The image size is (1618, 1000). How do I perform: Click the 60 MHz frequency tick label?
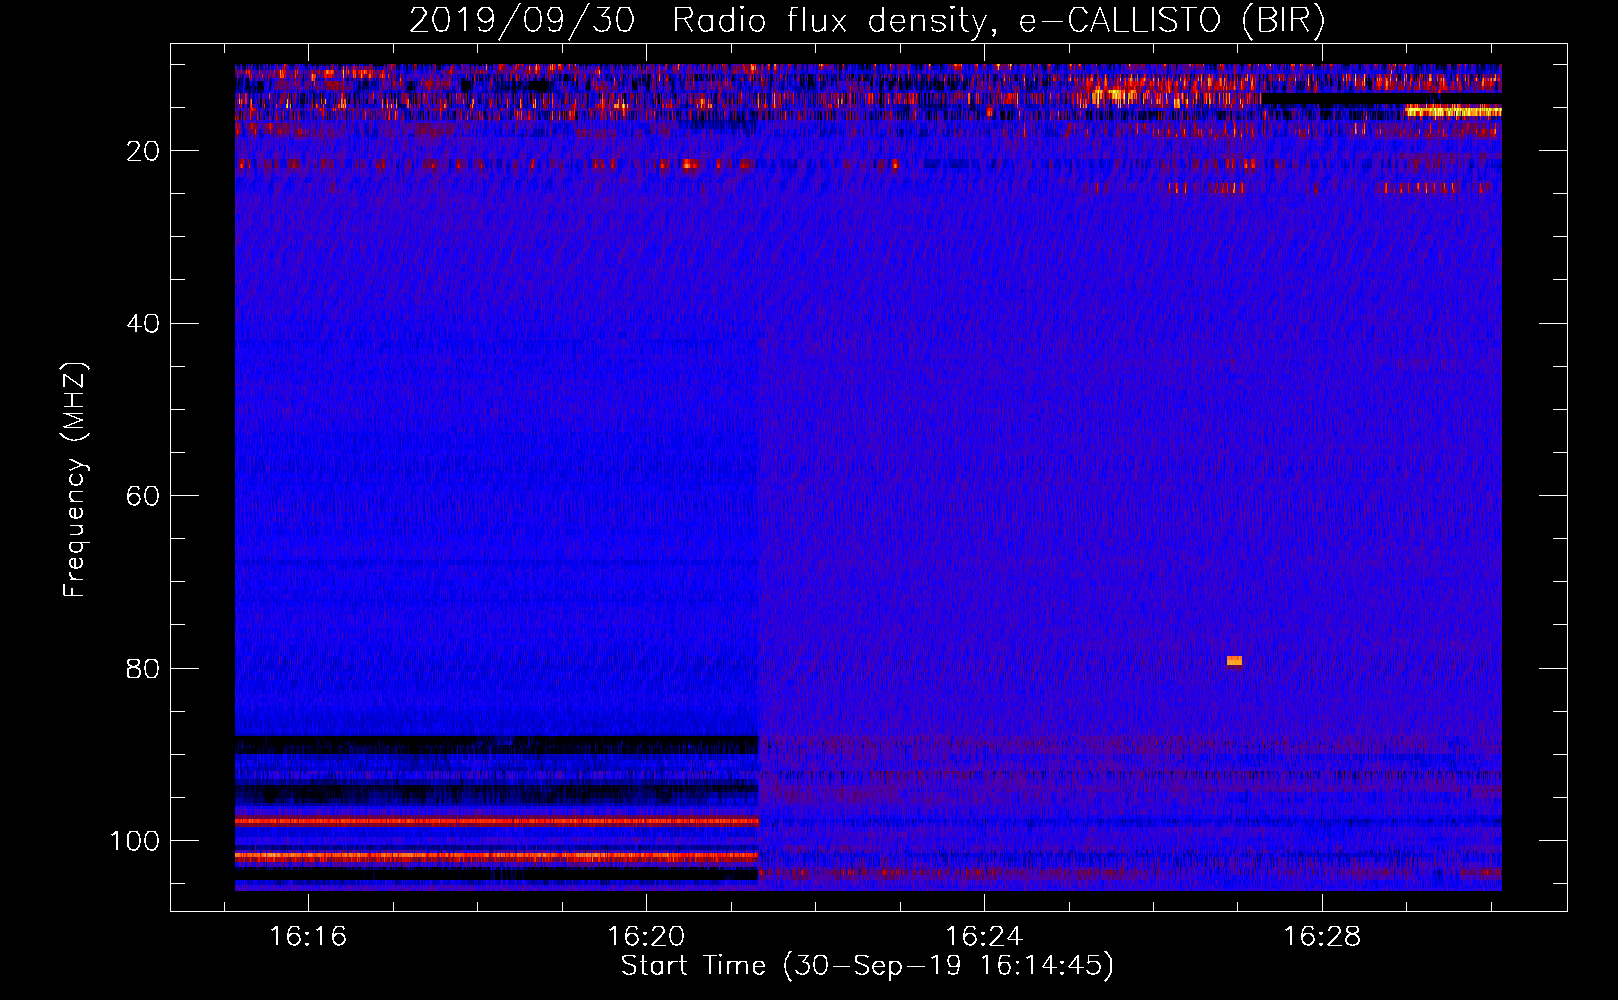pos(143,496)
